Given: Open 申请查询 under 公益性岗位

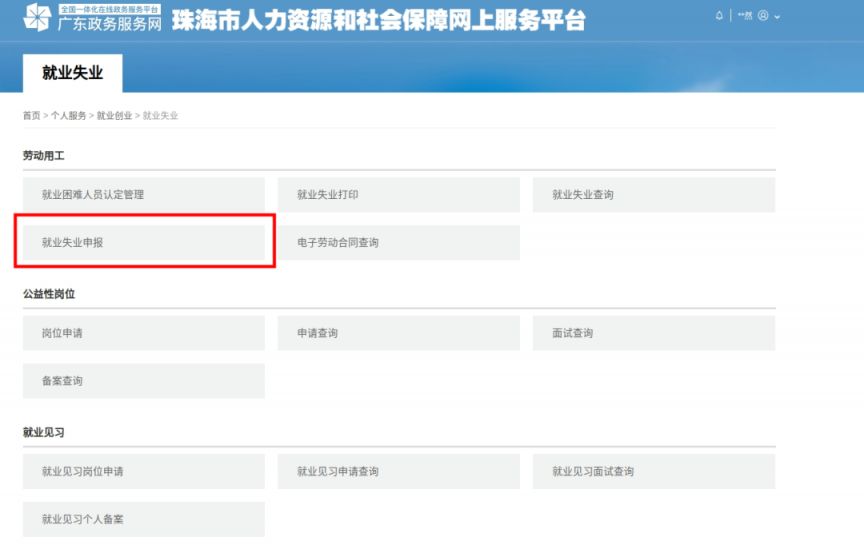Looking at the screenshot, I should [398, 333].
